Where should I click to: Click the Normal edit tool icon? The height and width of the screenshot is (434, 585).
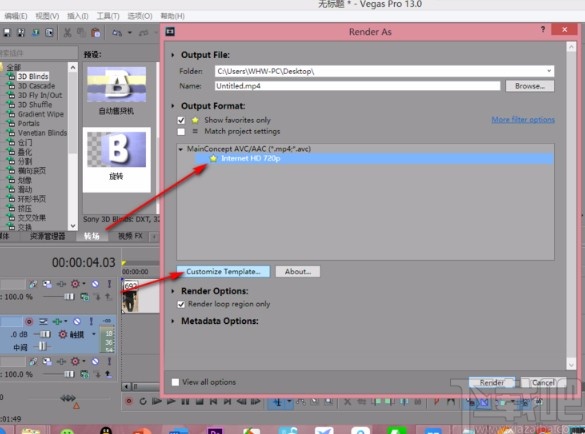pyautogui.click(x=278, y=402)
